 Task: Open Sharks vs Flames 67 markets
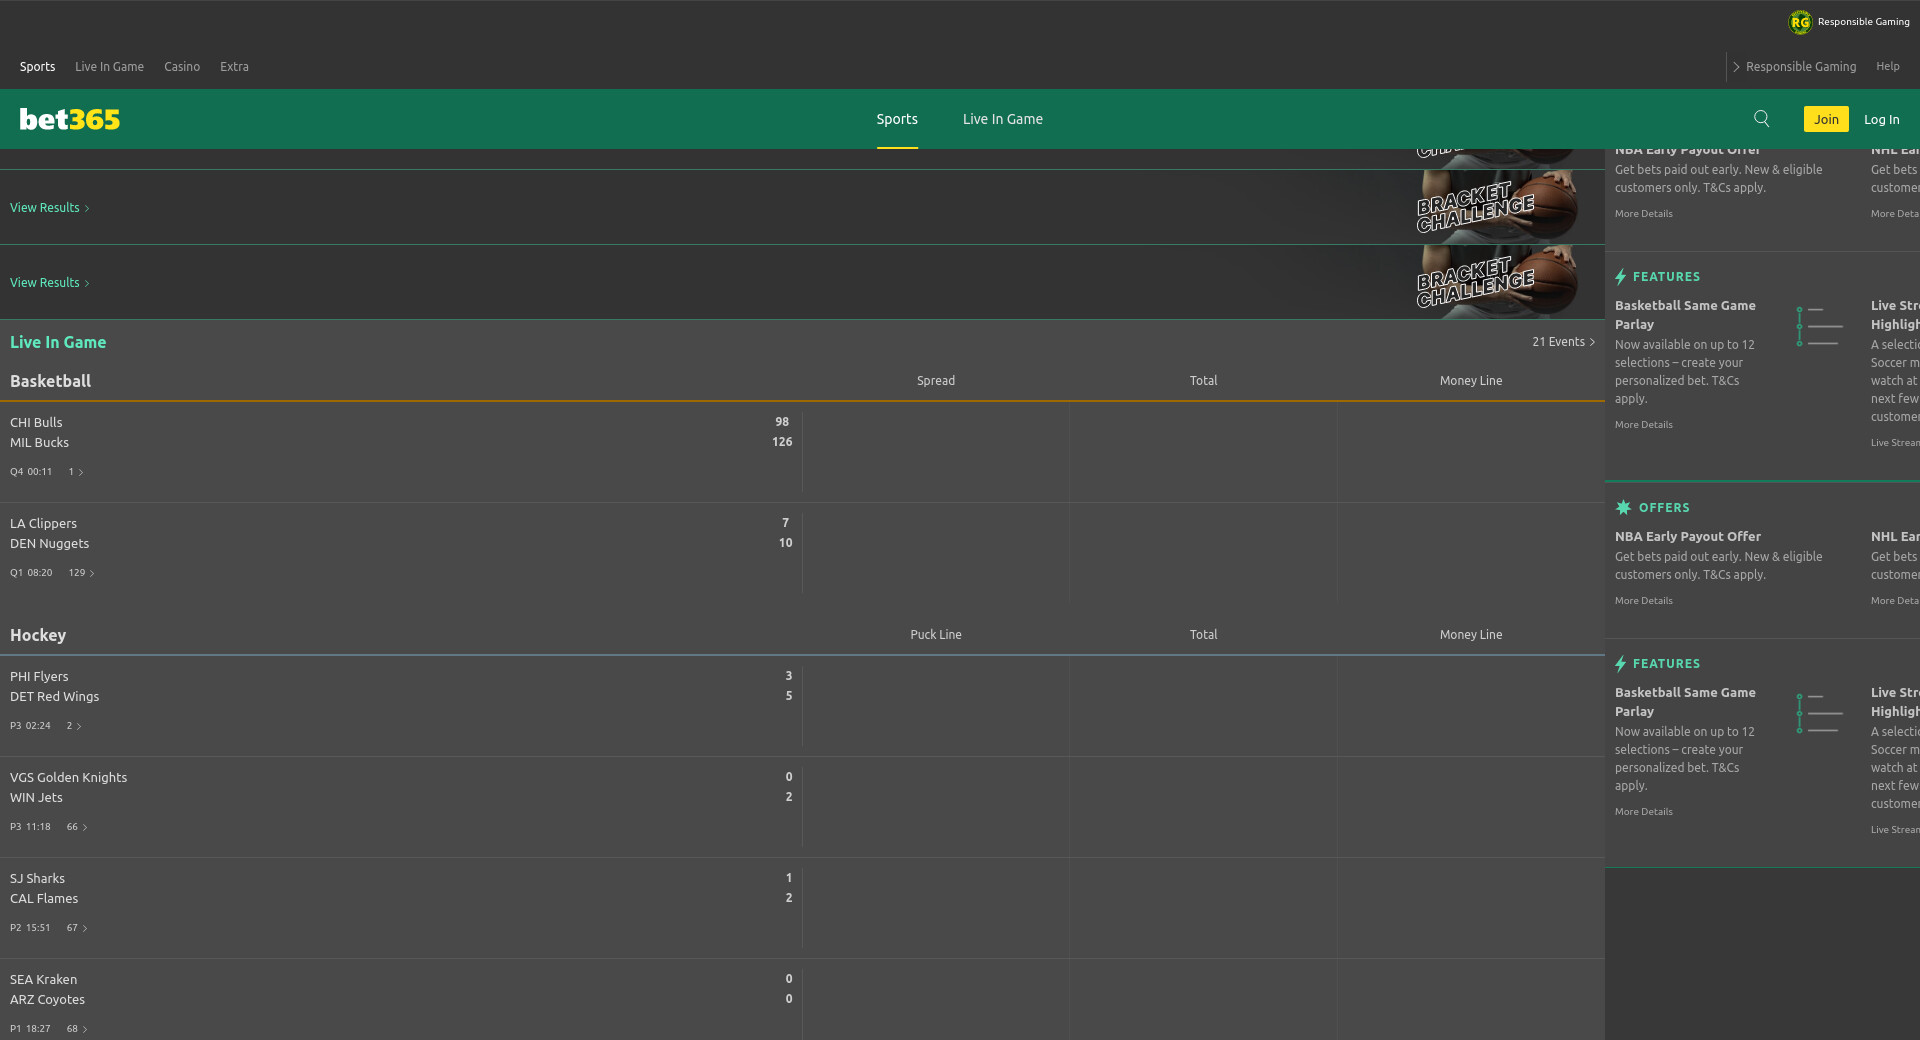tap(77, 928)
